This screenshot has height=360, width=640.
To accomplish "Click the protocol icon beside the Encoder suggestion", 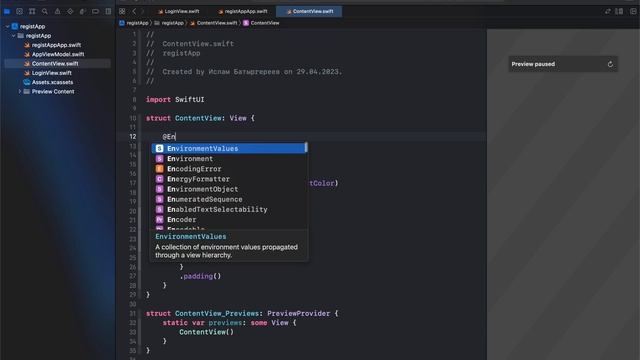I will tap(160, 220).
